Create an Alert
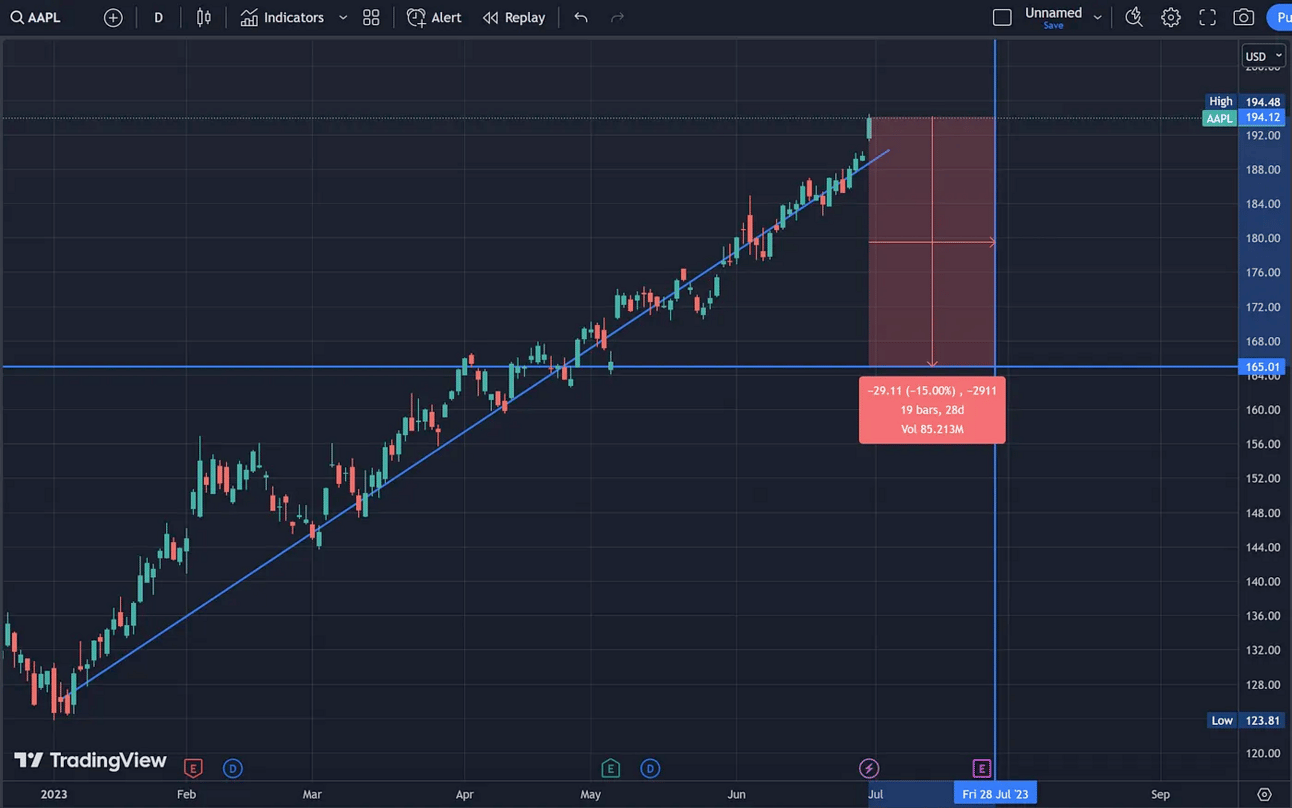The width and height of the screenshot is (1292, 808). click(x=434, y=18)
